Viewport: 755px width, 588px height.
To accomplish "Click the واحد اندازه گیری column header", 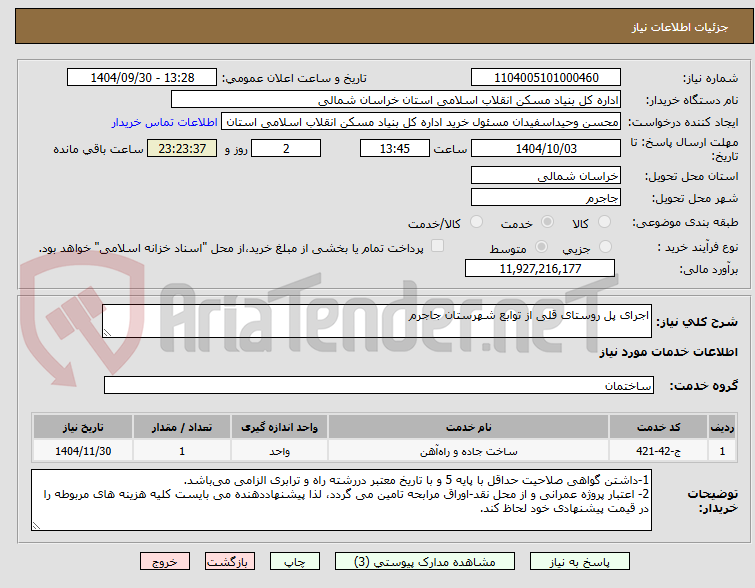I will click(x=279, y=427).
